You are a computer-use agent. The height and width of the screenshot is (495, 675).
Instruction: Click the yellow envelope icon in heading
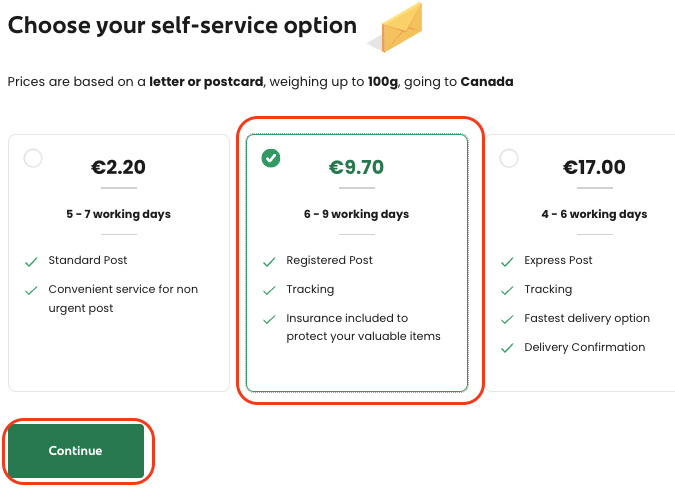(x=396, y=28)
